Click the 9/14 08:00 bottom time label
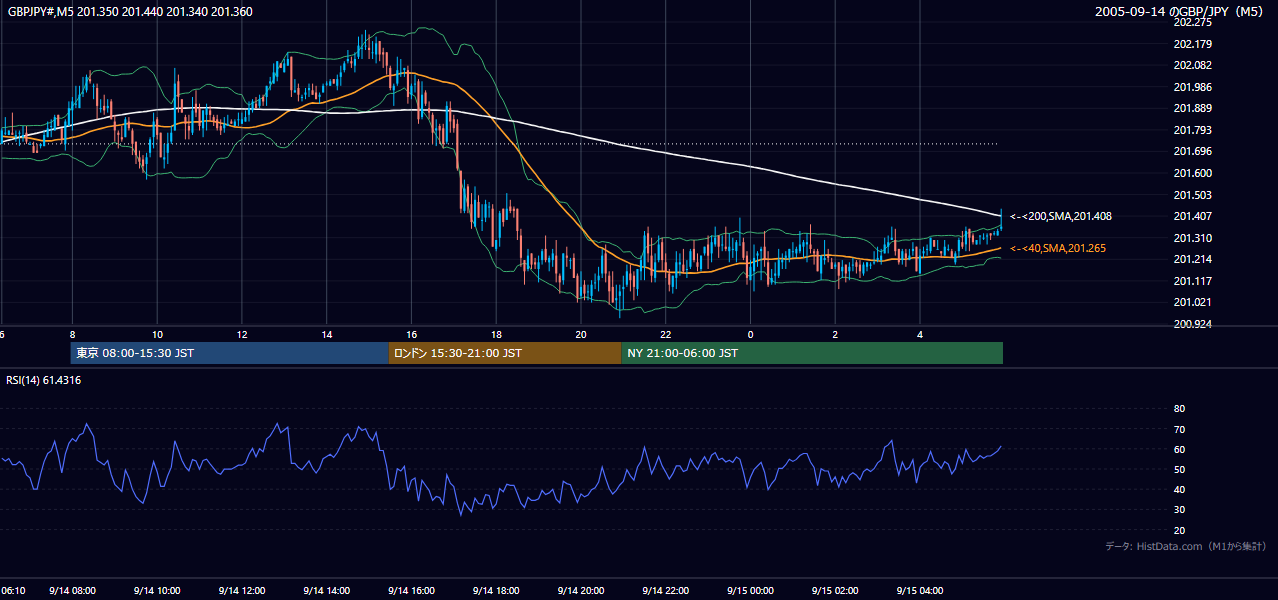This screenshot has height=600, width=1278. point(72,591)
